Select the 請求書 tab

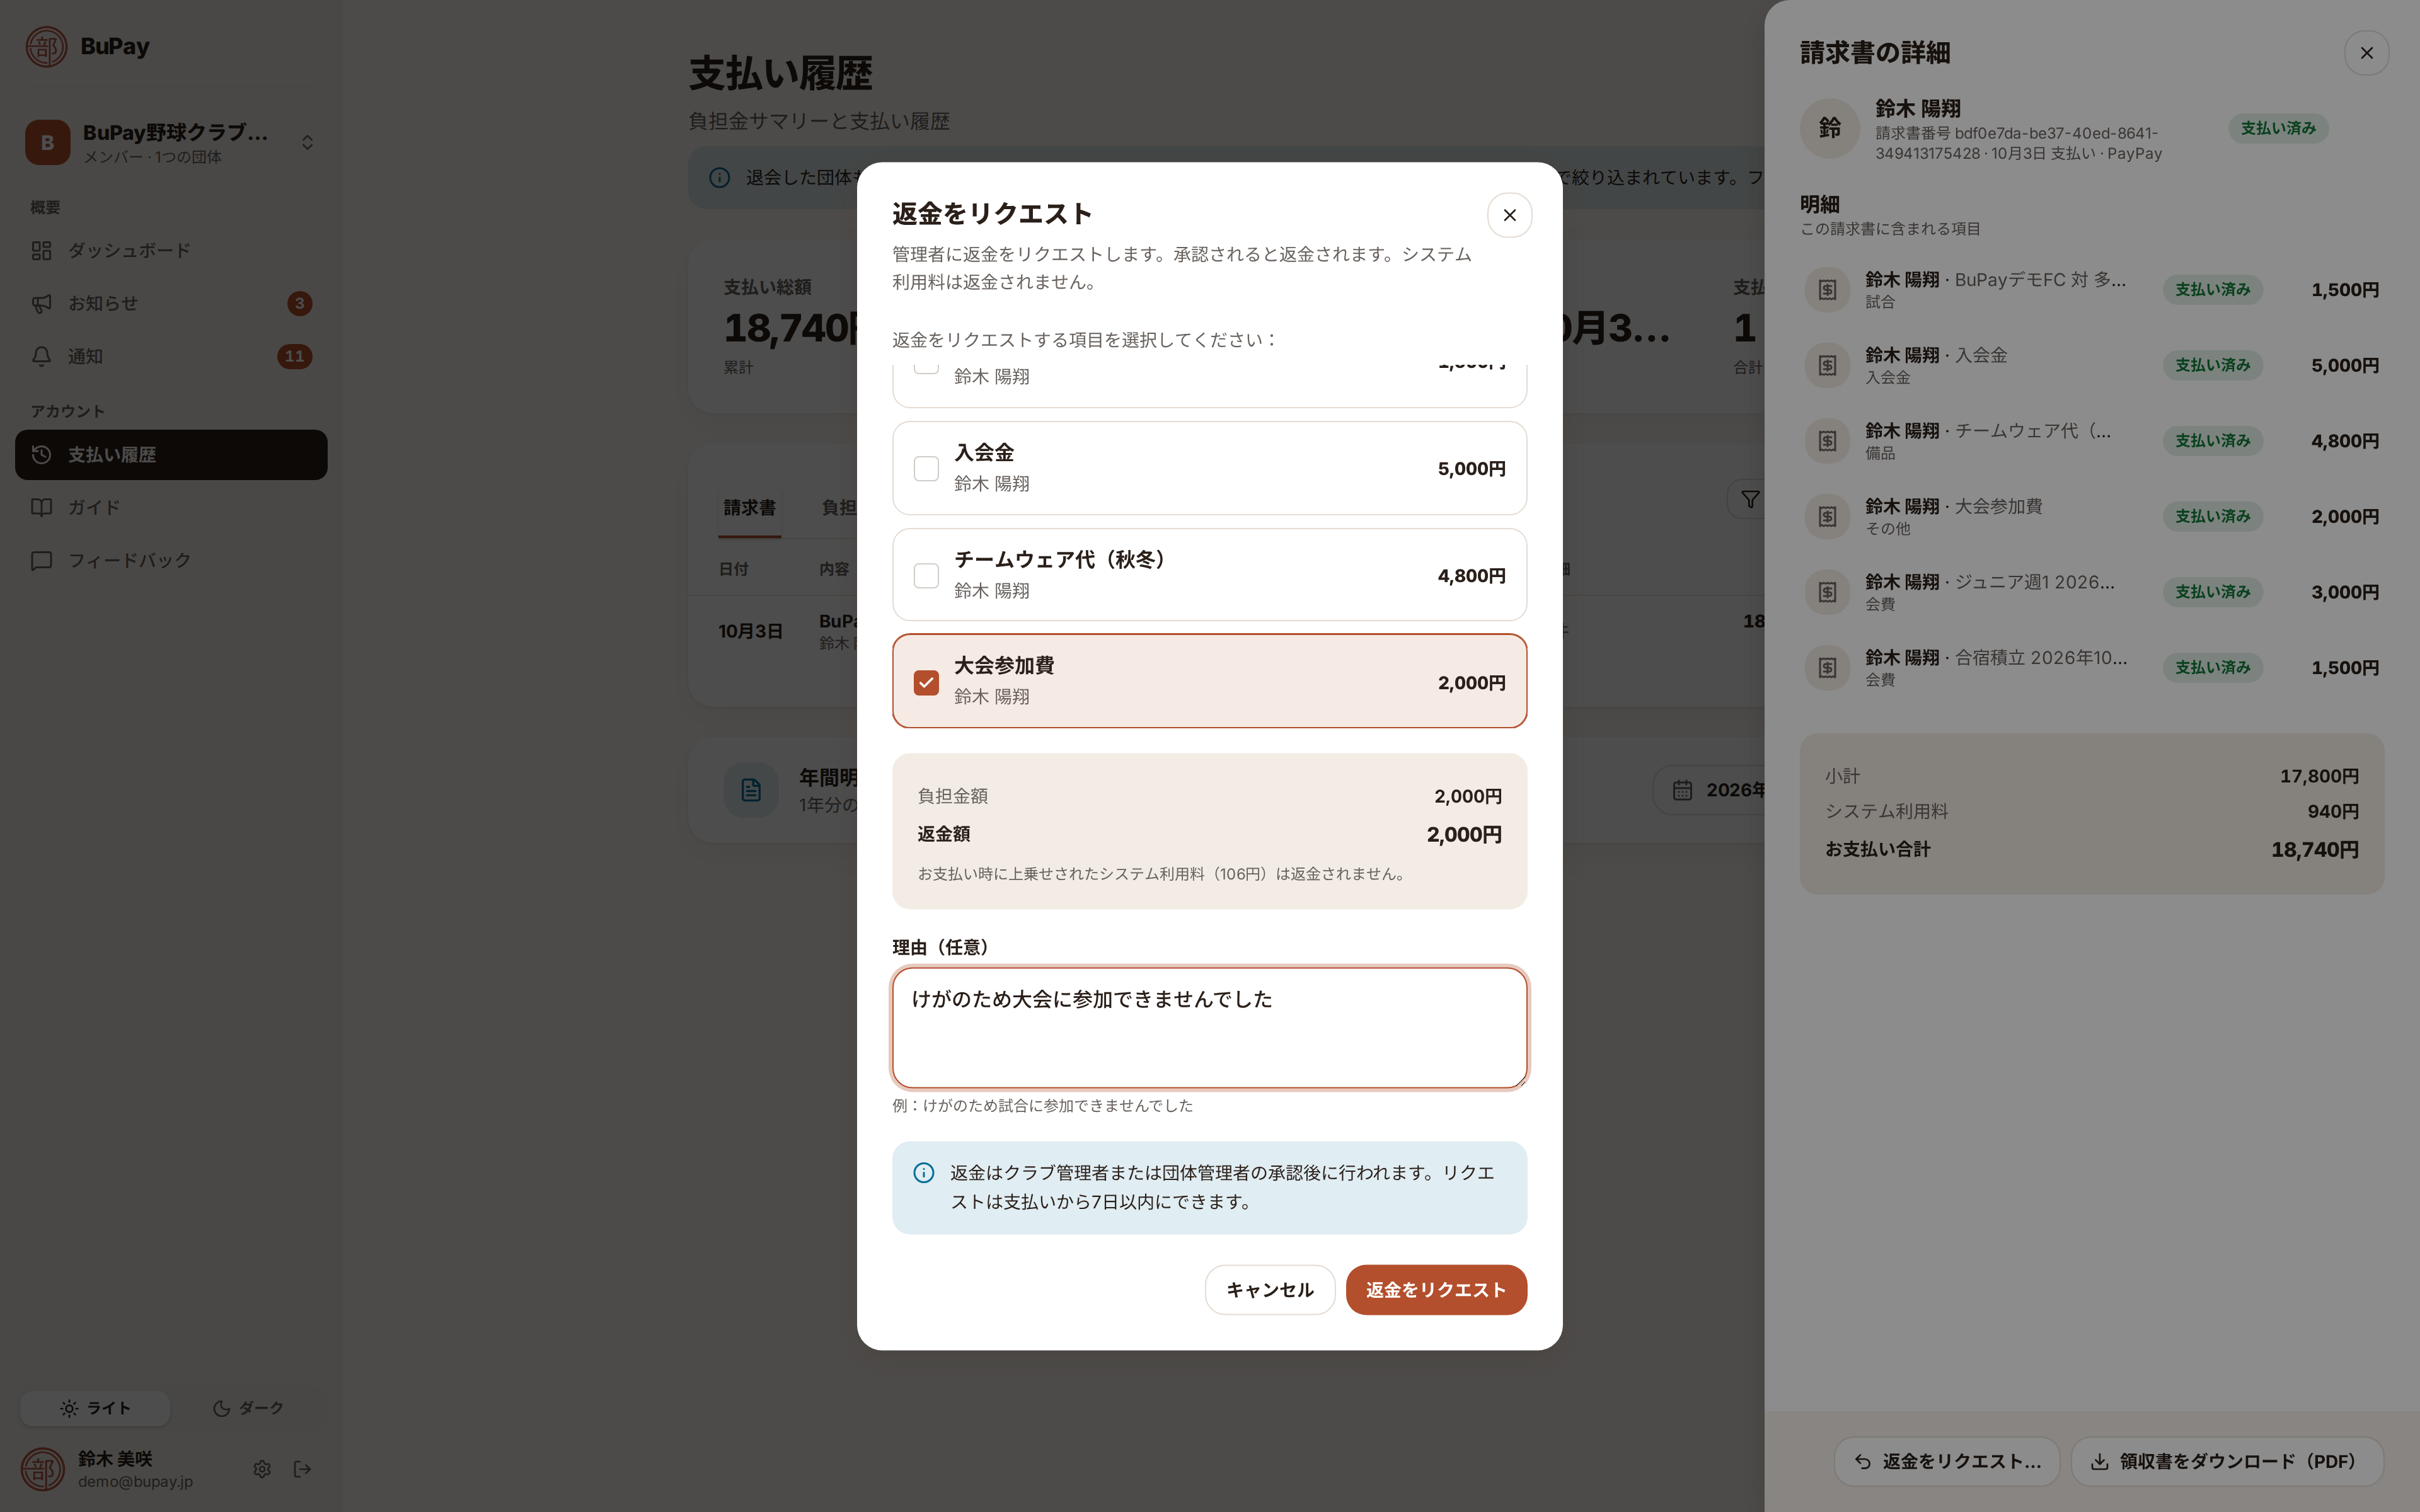point(749,508)
